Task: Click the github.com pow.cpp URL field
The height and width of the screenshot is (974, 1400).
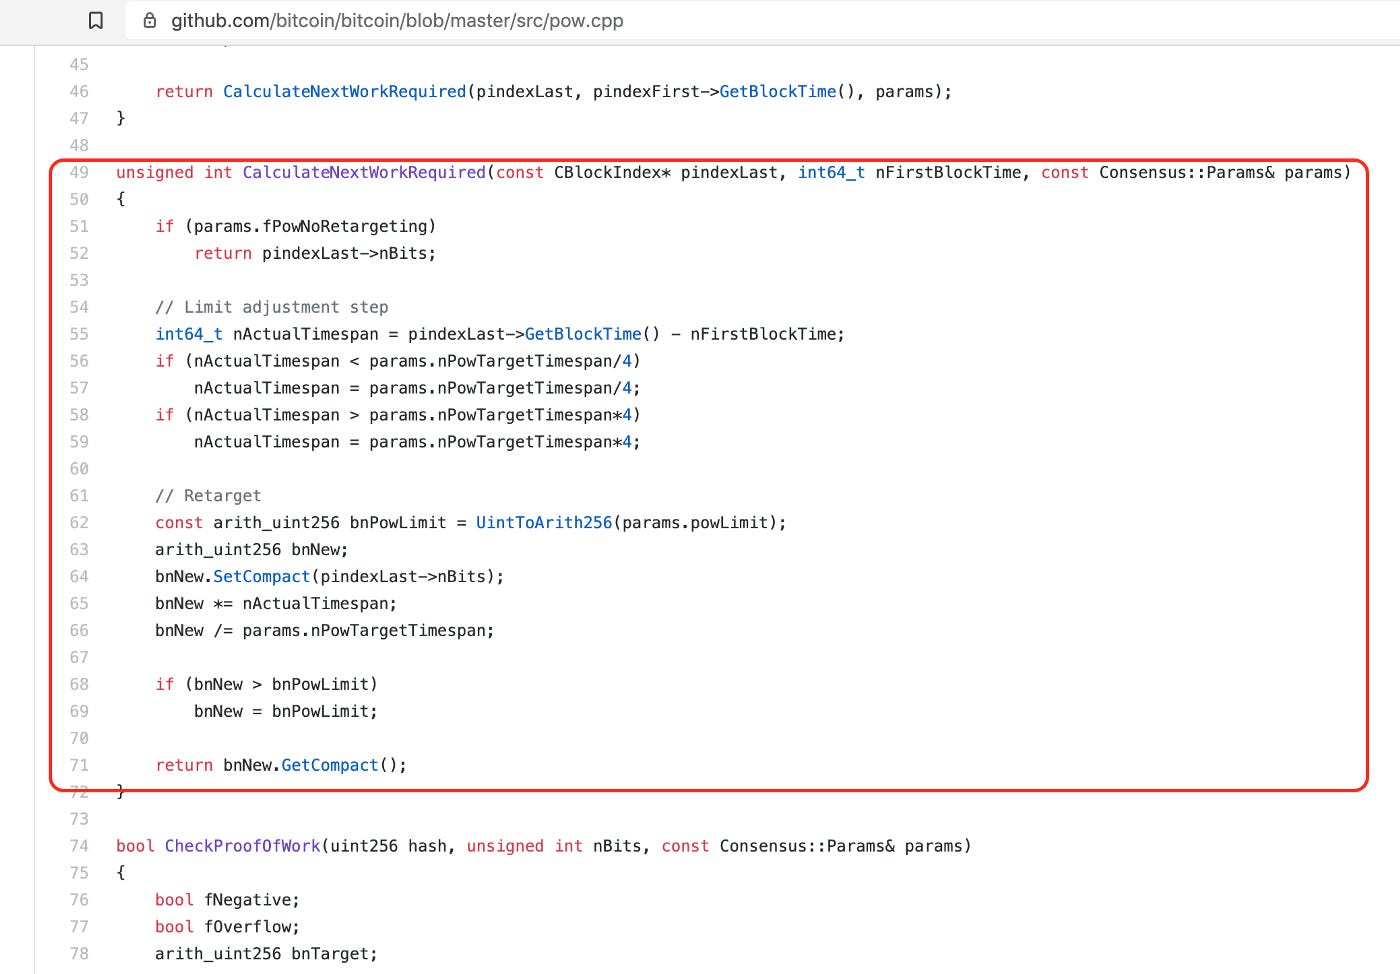Action: coord(397,20)
